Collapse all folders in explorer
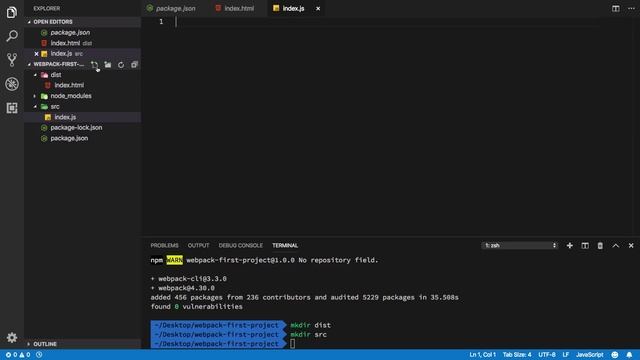The image size is (640, 360). [x=134, y=64]
